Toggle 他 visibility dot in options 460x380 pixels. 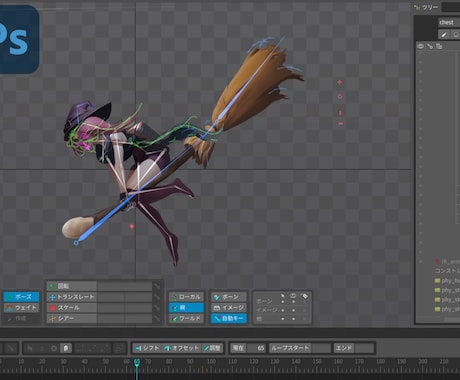point(293,319)
